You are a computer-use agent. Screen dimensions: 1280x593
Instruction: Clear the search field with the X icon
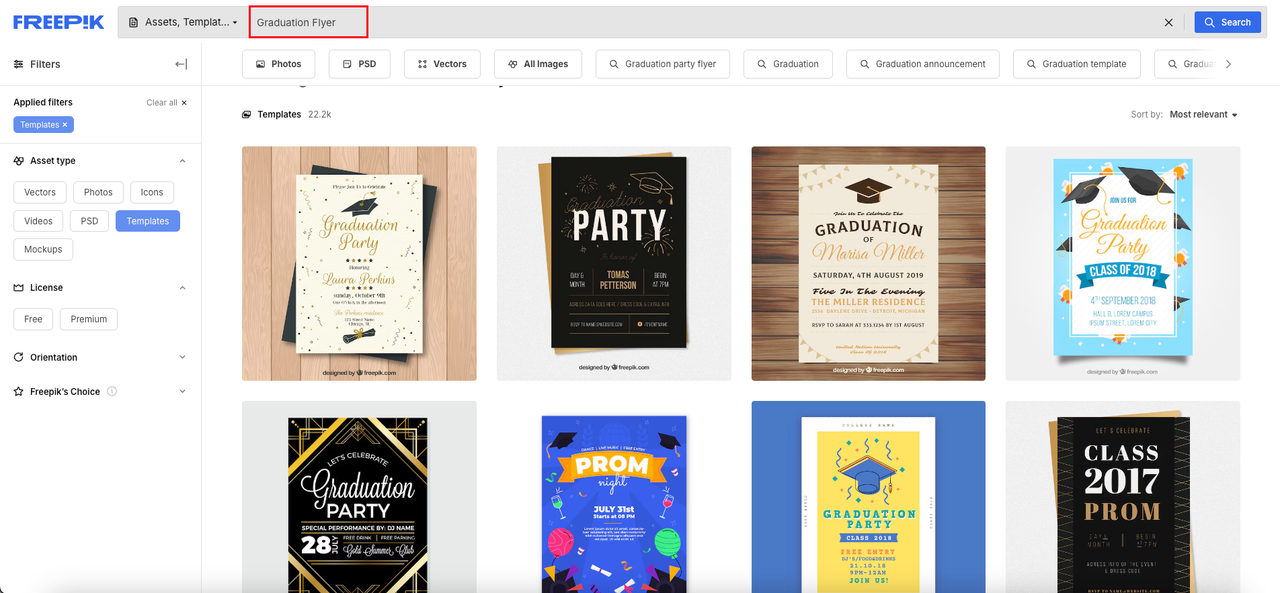click(1169, 22)
